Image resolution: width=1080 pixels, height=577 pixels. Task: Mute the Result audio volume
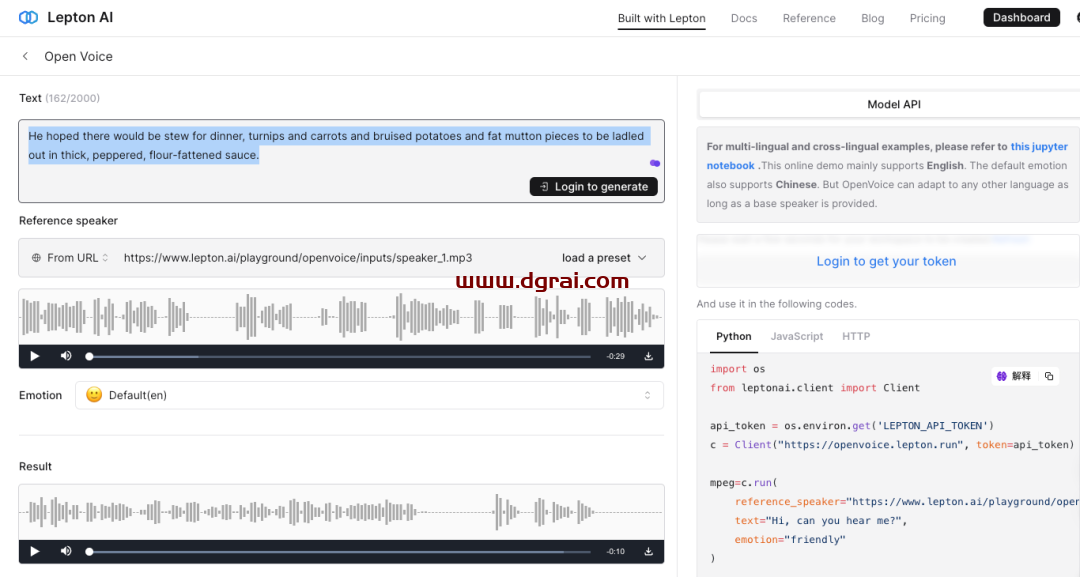(x=66, y=552)
